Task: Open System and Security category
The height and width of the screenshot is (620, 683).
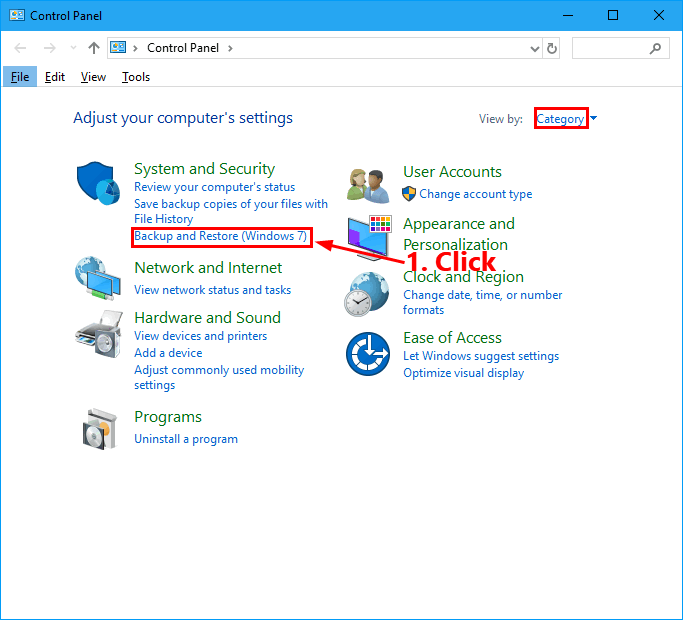Action: pos(204,169)
